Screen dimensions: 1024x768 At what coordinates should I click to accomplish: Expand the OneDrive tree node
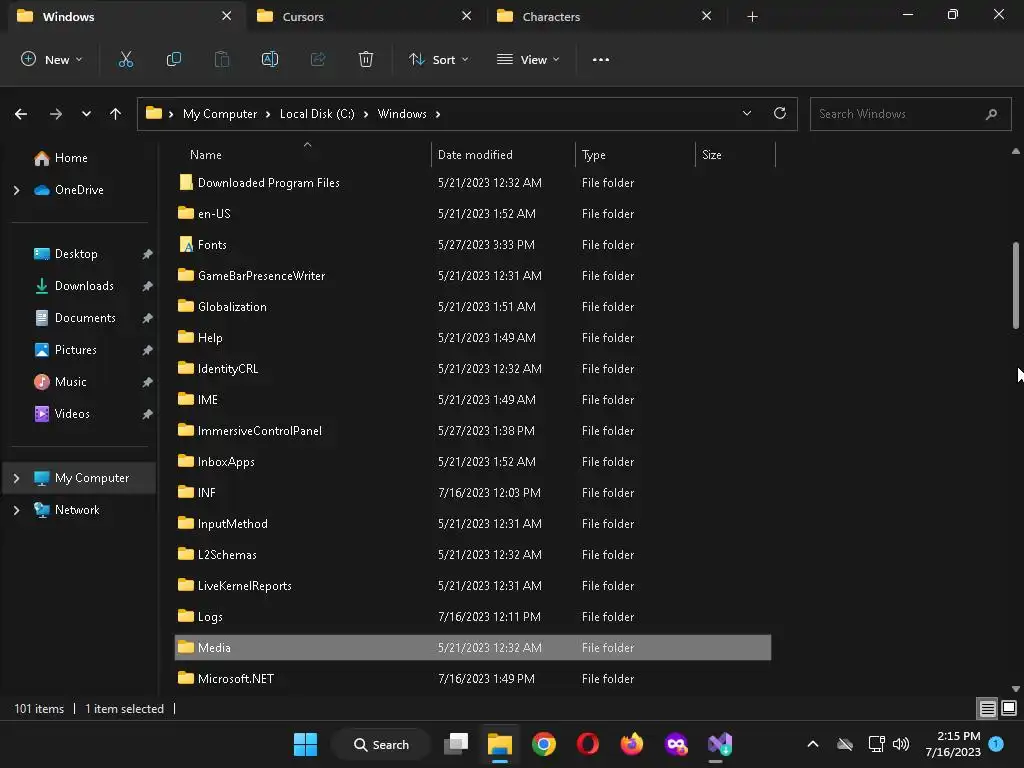[16, 190]
